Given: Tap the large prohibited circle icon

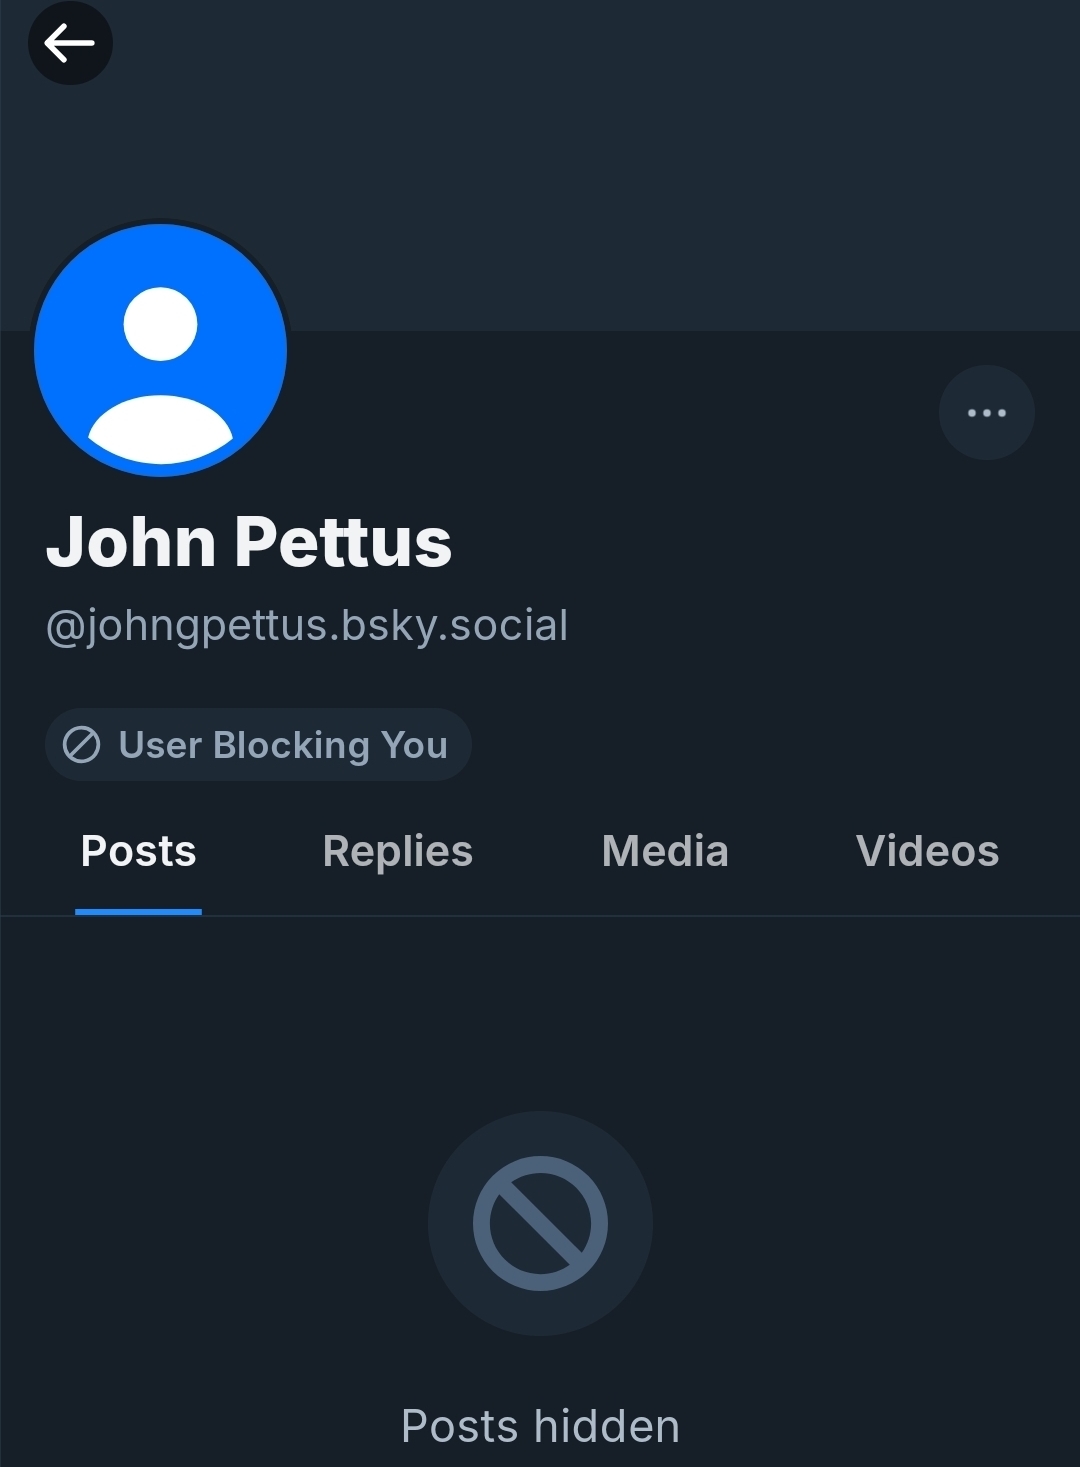Looking at the screenshot, I should tap(540, 1223).
